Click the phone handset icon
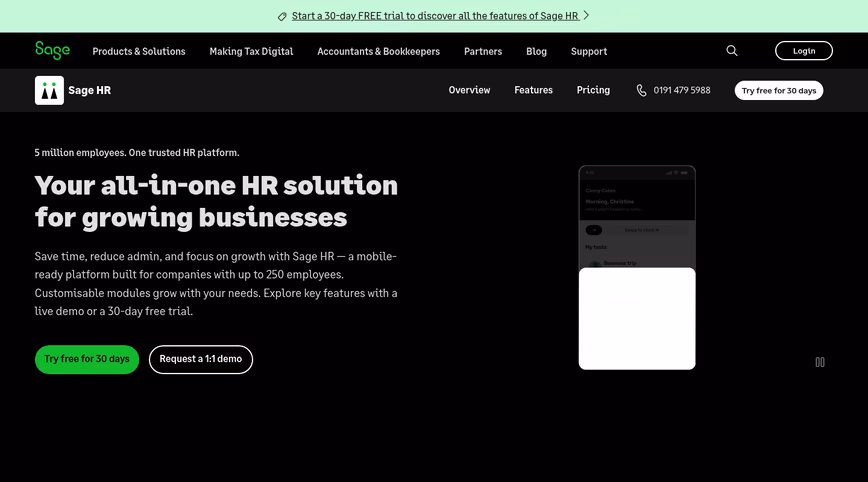868x482 pixels. (x=642, y=90)
